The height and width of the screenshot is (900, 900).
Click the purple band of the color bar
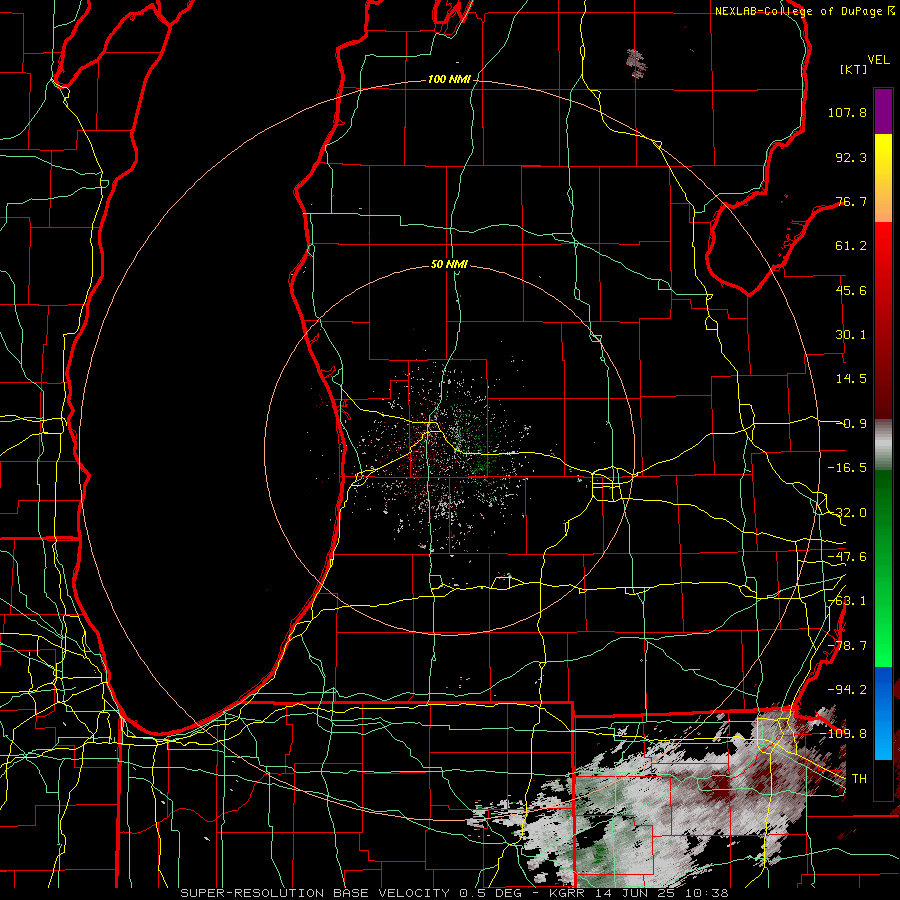click(x=883, y=111)
